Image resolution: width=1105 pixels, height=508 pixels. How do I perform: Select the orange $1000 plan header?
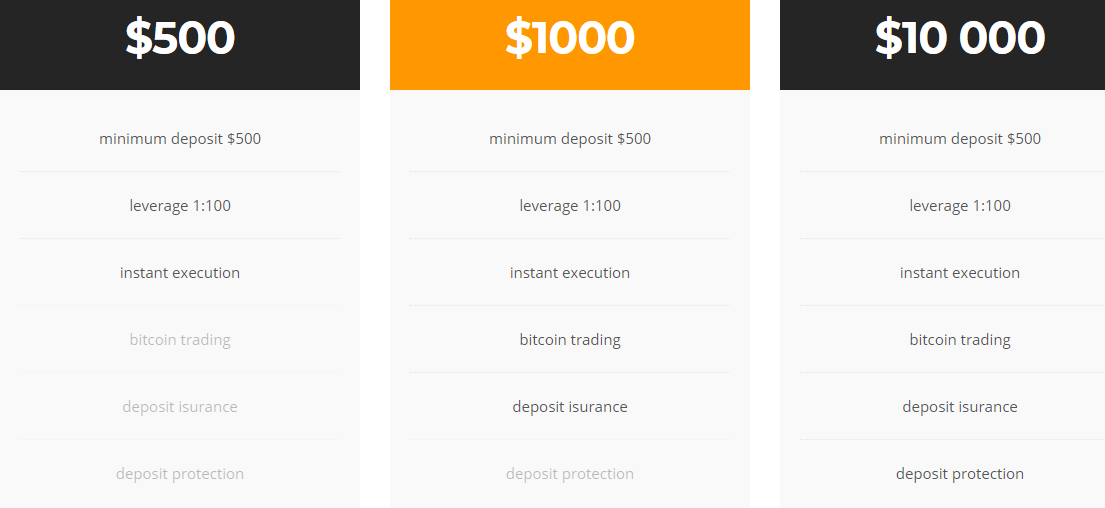pos(569,44)
